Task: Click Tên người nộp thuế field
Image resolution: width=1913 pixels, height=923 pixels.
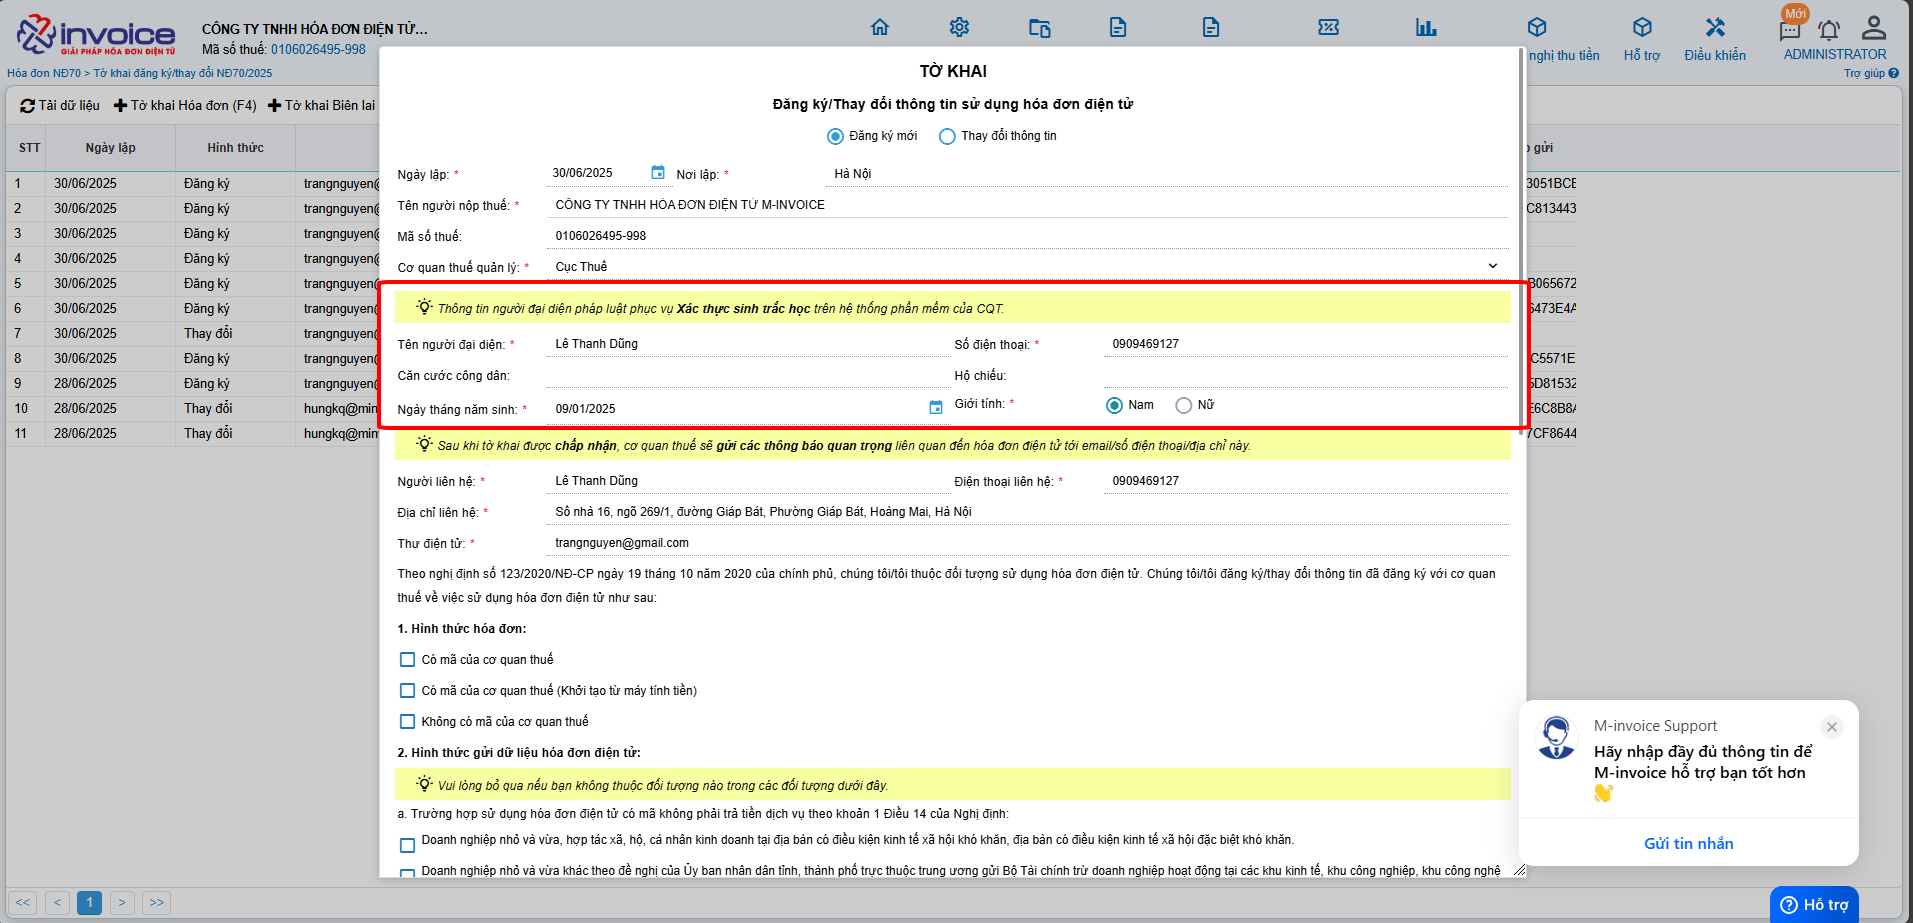Action: [1028, 205]
